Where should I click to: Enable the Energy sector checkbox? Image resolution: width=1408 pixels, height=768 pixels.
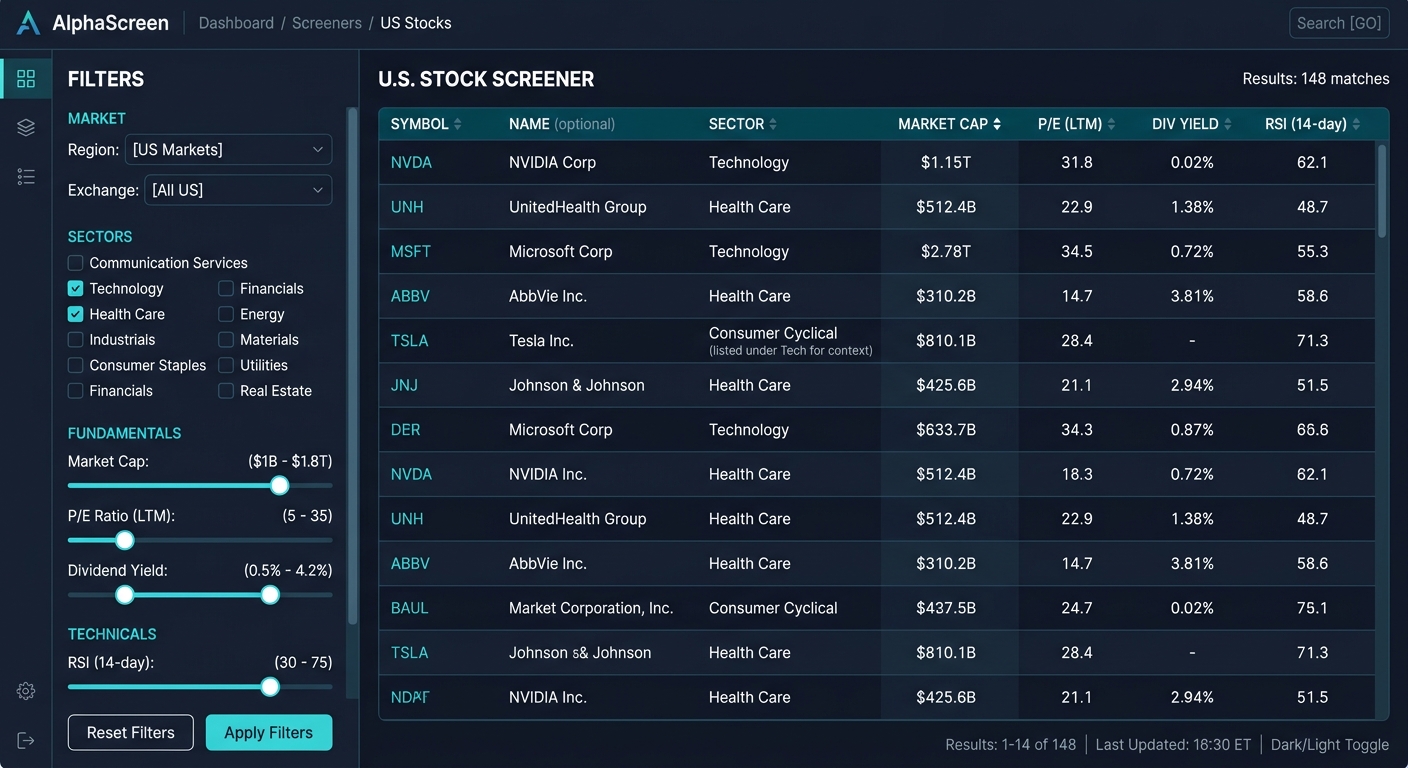pyautogui.click(x=226, y=314)
